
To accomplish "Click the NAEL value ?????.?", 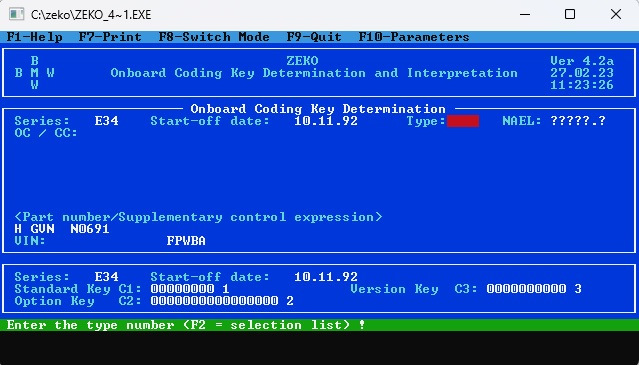I will pyautogui.click(x=578, y=121).
